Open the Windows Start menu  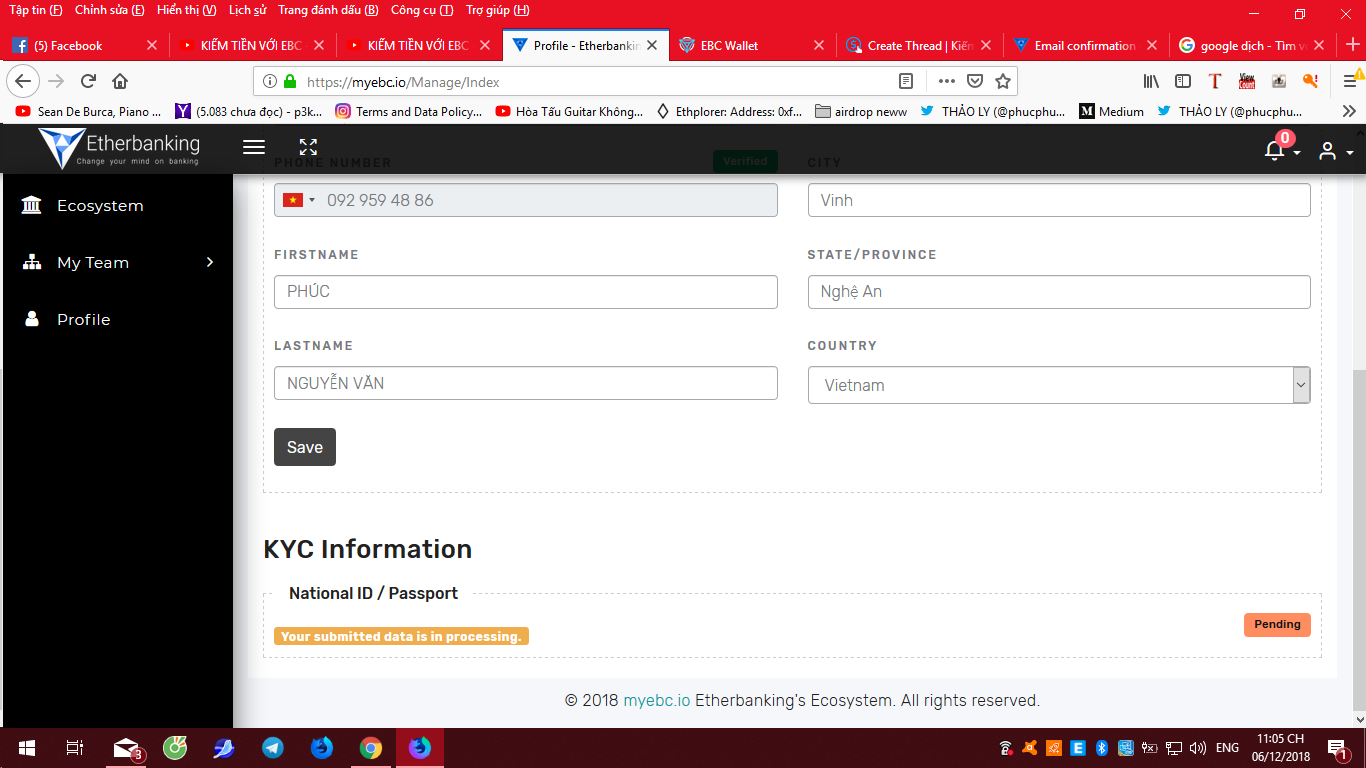[26, 748]
